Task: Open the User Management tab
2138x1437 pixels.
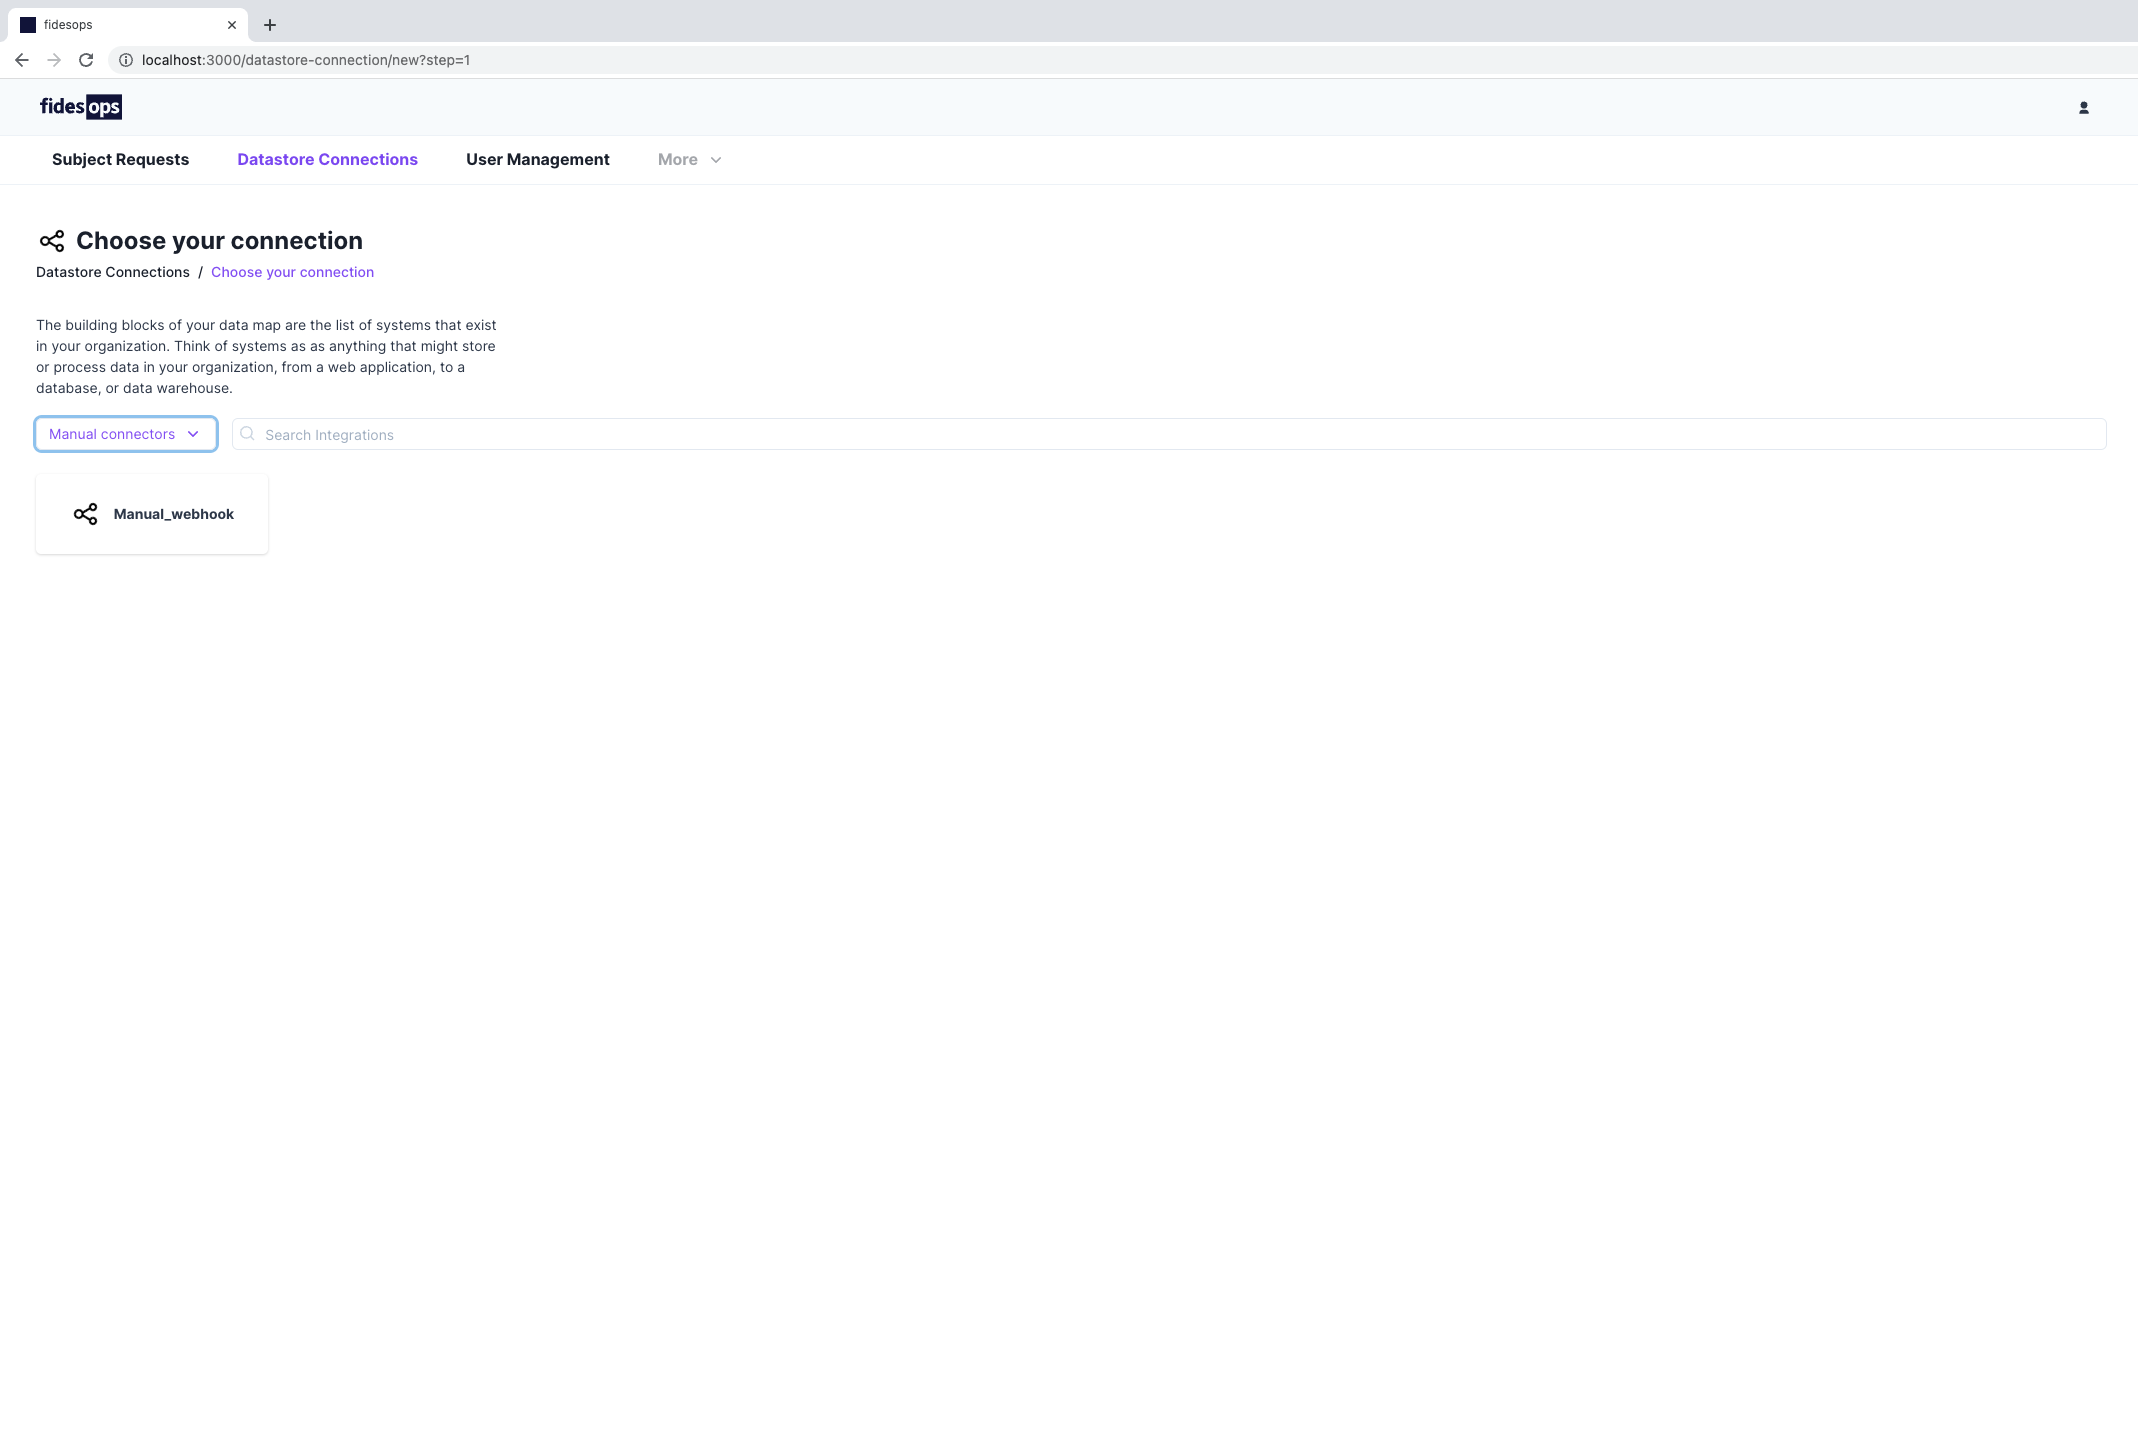Action: [538, 160]
